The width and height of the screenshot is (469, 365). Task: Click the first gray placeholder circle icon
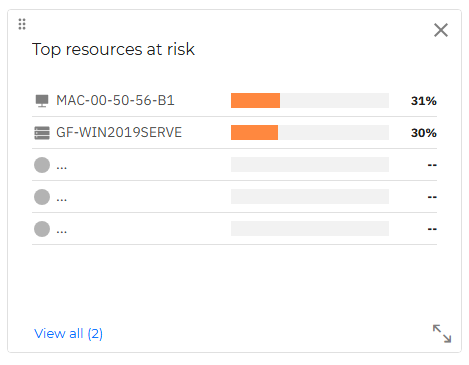[x=42, y=165]
